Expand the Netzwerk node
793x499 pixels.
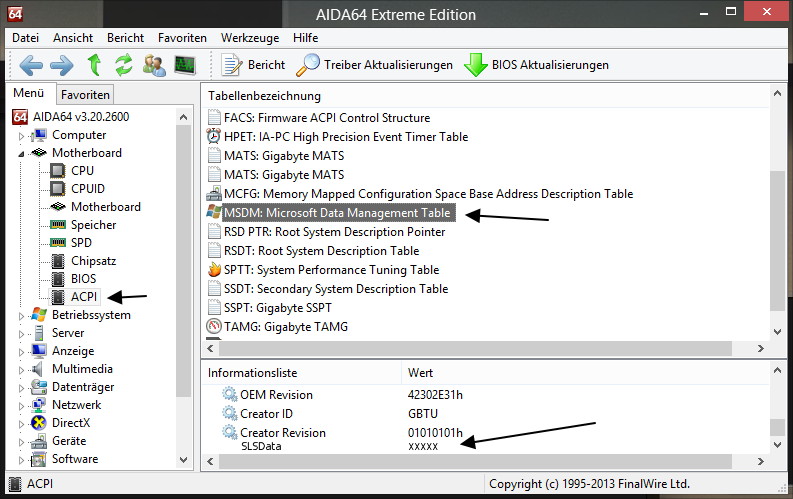(x=21, y=405)
